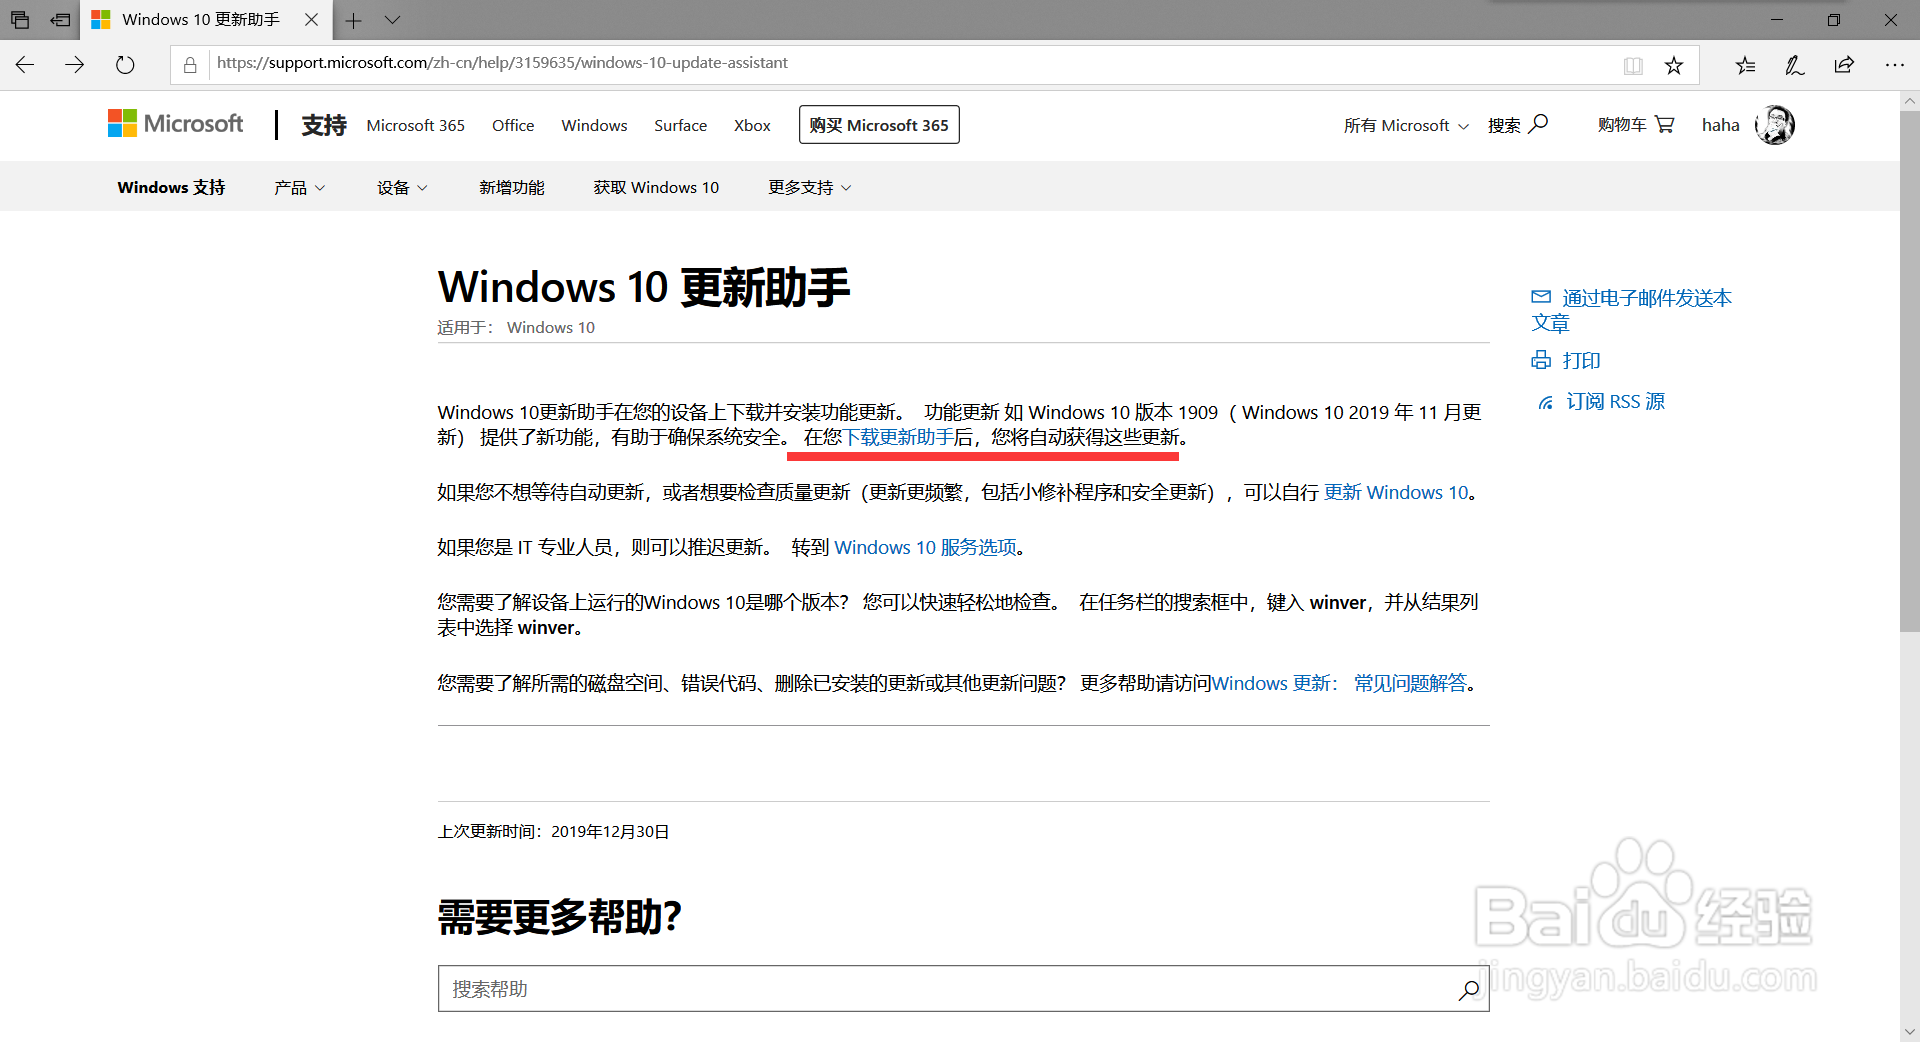The height and width of the screenshot is (1042, 1920).
Task: Open 获取 Windows 10 menu item
Action: click(x=656, y=187)
